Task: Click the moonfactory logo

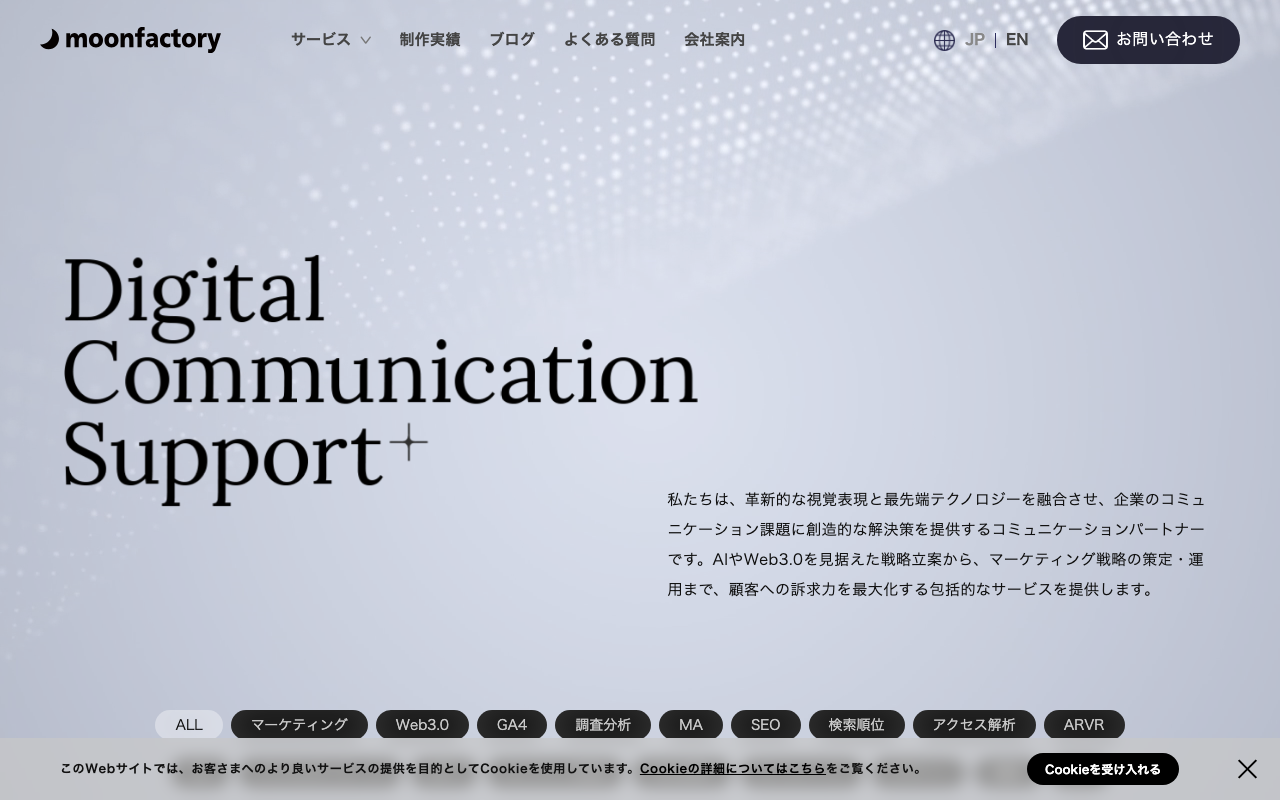Action: pos(130,40)
